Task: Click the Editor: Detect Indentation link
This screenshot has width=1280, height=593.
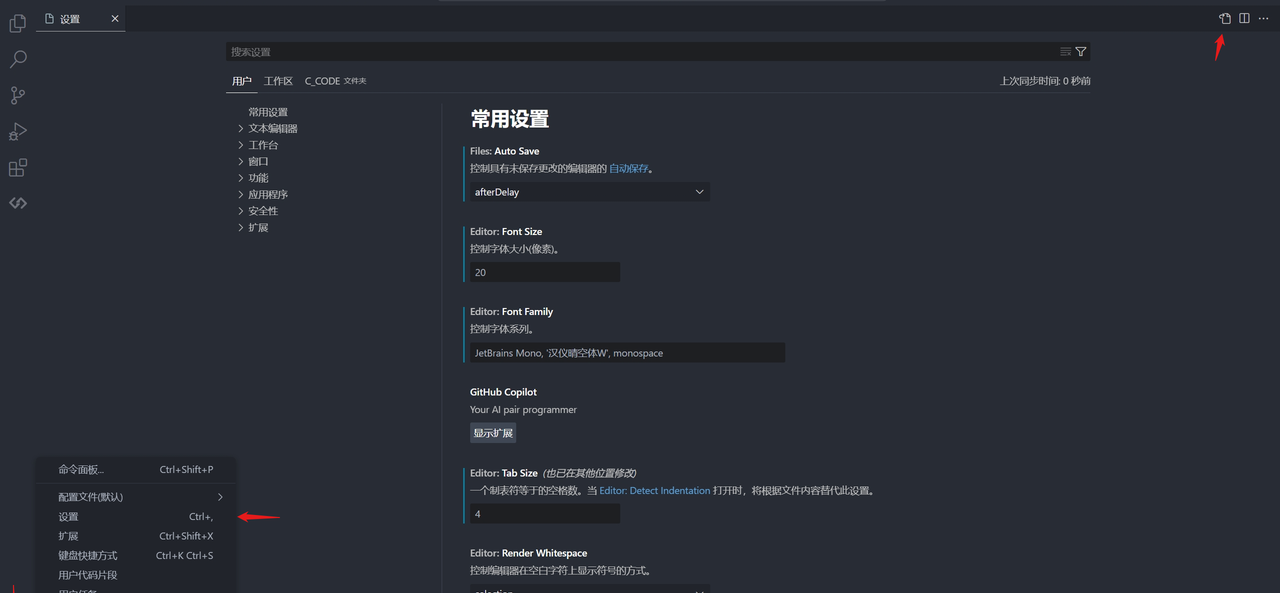Action: (x=654, y=491)
